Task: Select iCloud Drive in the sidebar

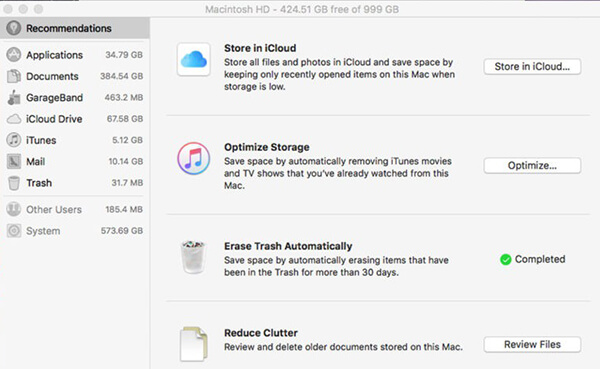Action: (x=75, y=119)
